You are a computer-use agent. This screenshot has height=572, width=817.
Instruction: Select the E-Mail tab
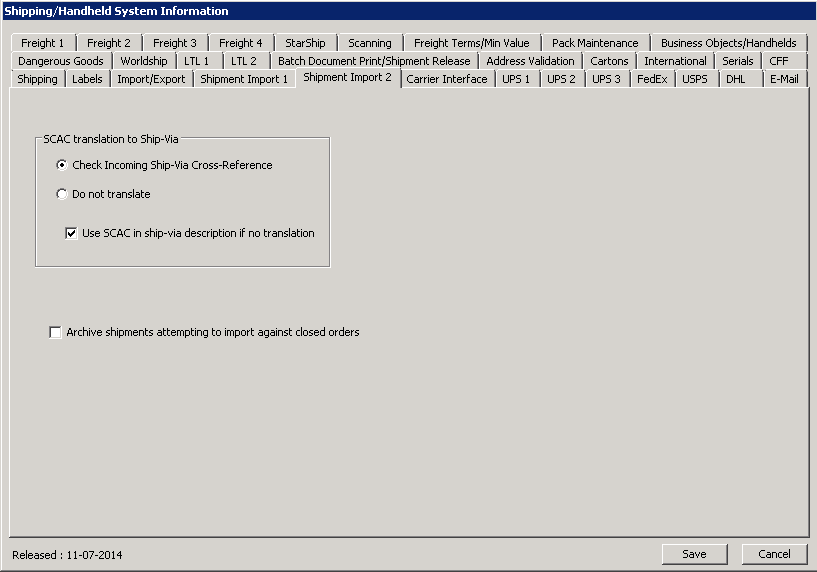[x=784, y=79]
